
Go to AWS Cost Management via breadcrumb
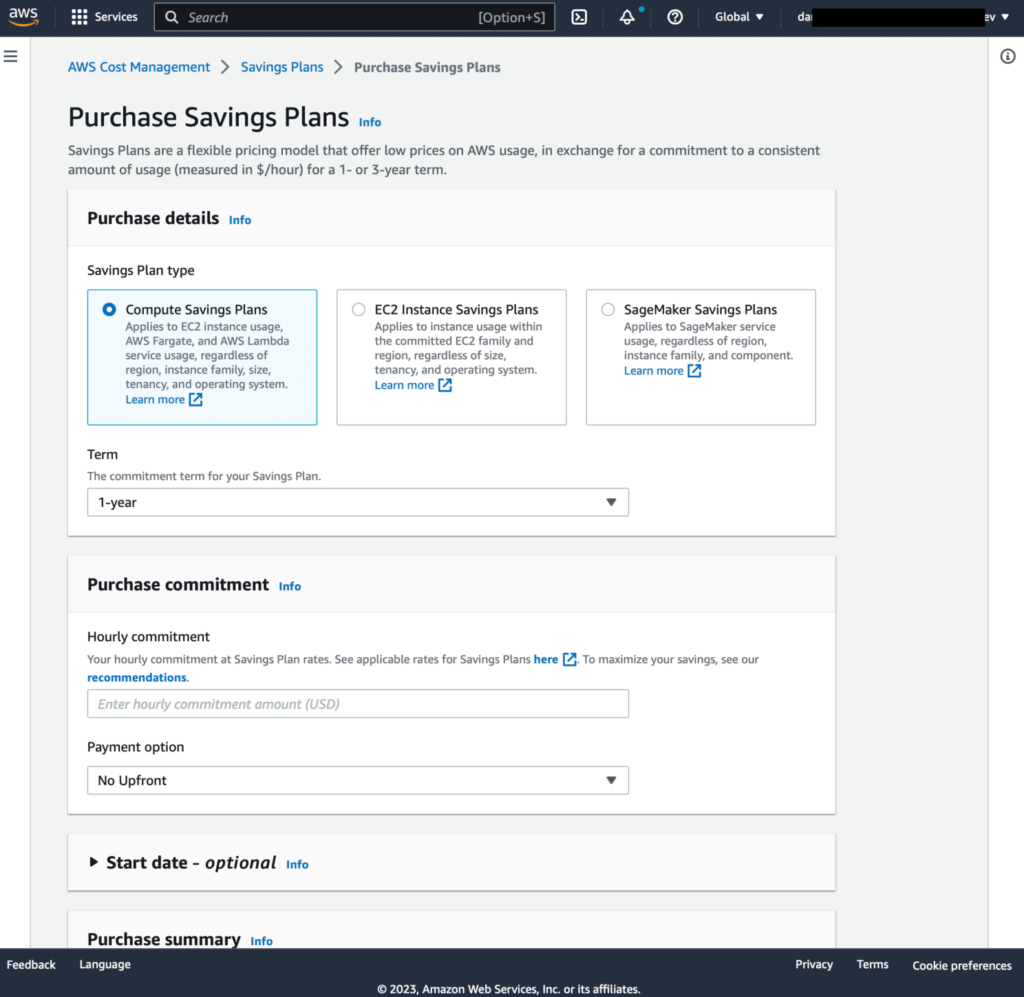point(138,67)
